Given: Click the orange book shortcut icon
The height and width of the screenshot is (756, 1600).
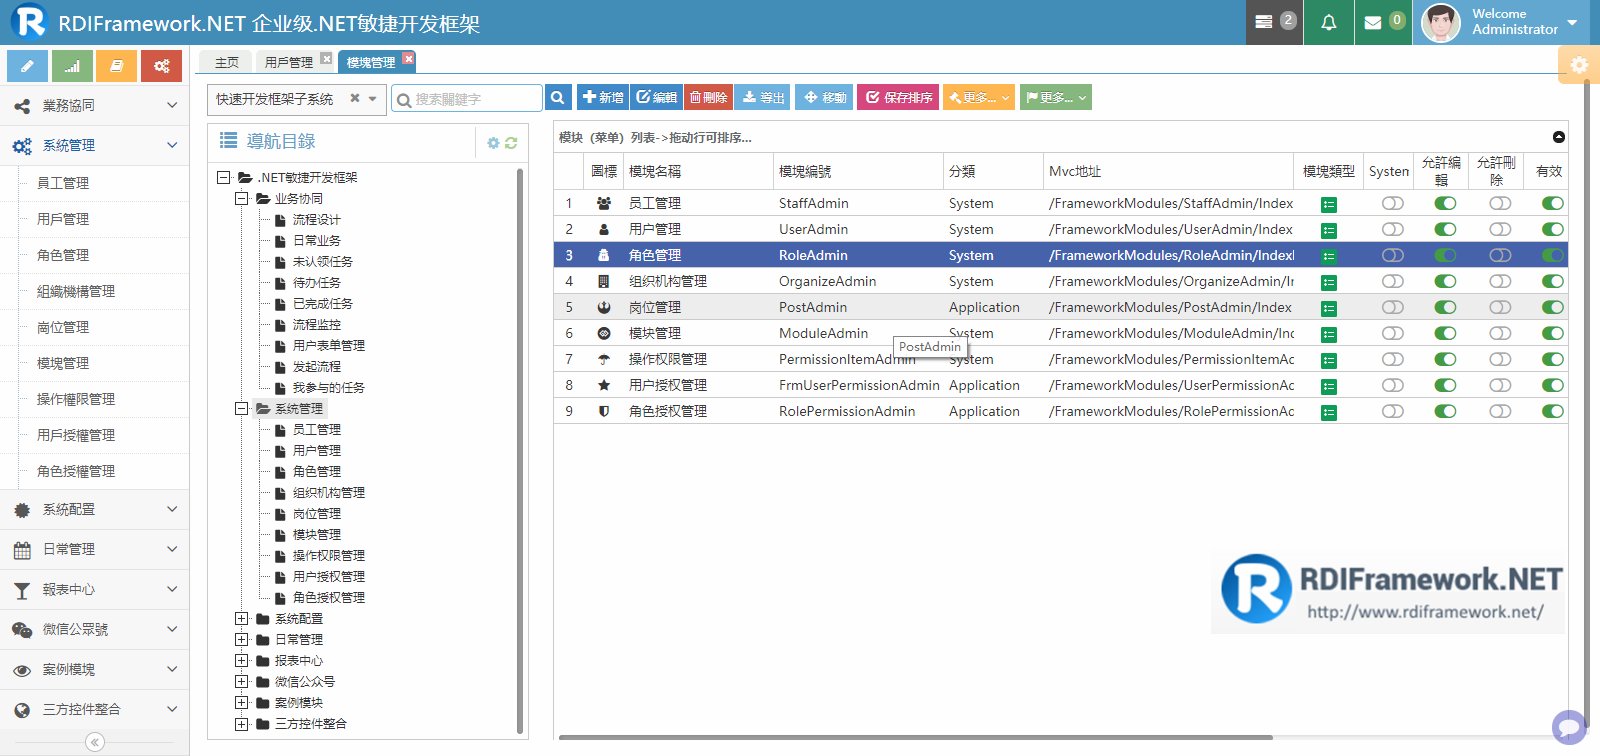Looking at the screenshot, I should click(x=117, y=66).
